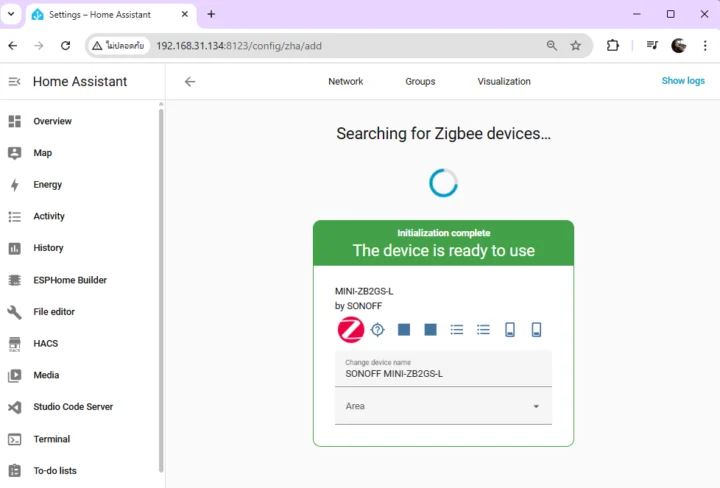Click the address bar URL
720x488 pixels.
tap(239, 46)
